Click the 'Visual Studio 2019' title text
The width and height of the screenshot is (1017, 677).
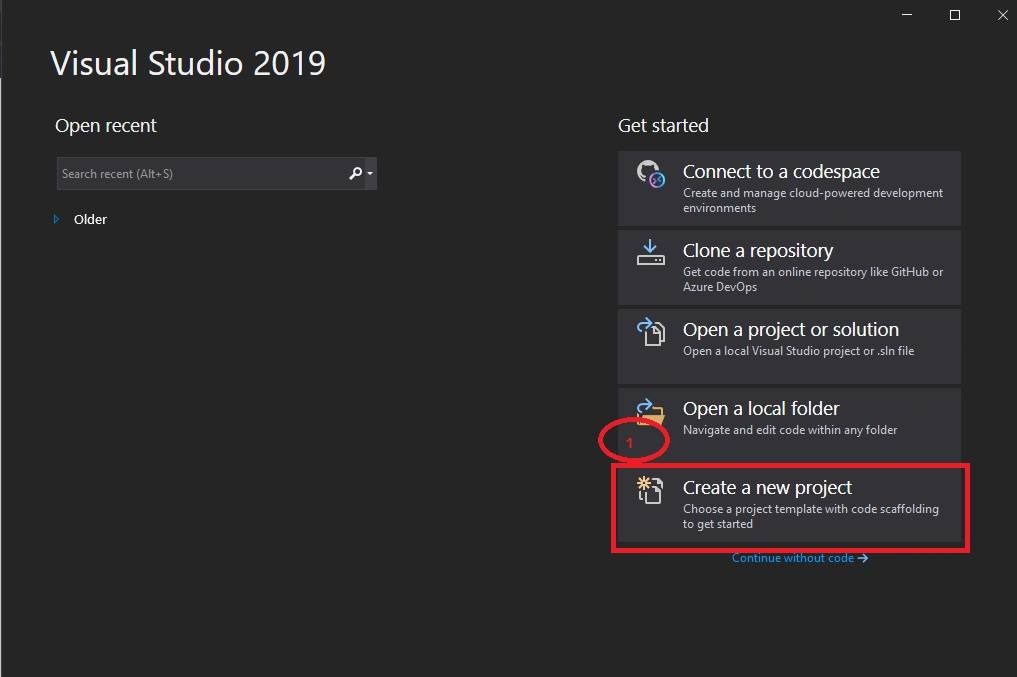point(188,64)
